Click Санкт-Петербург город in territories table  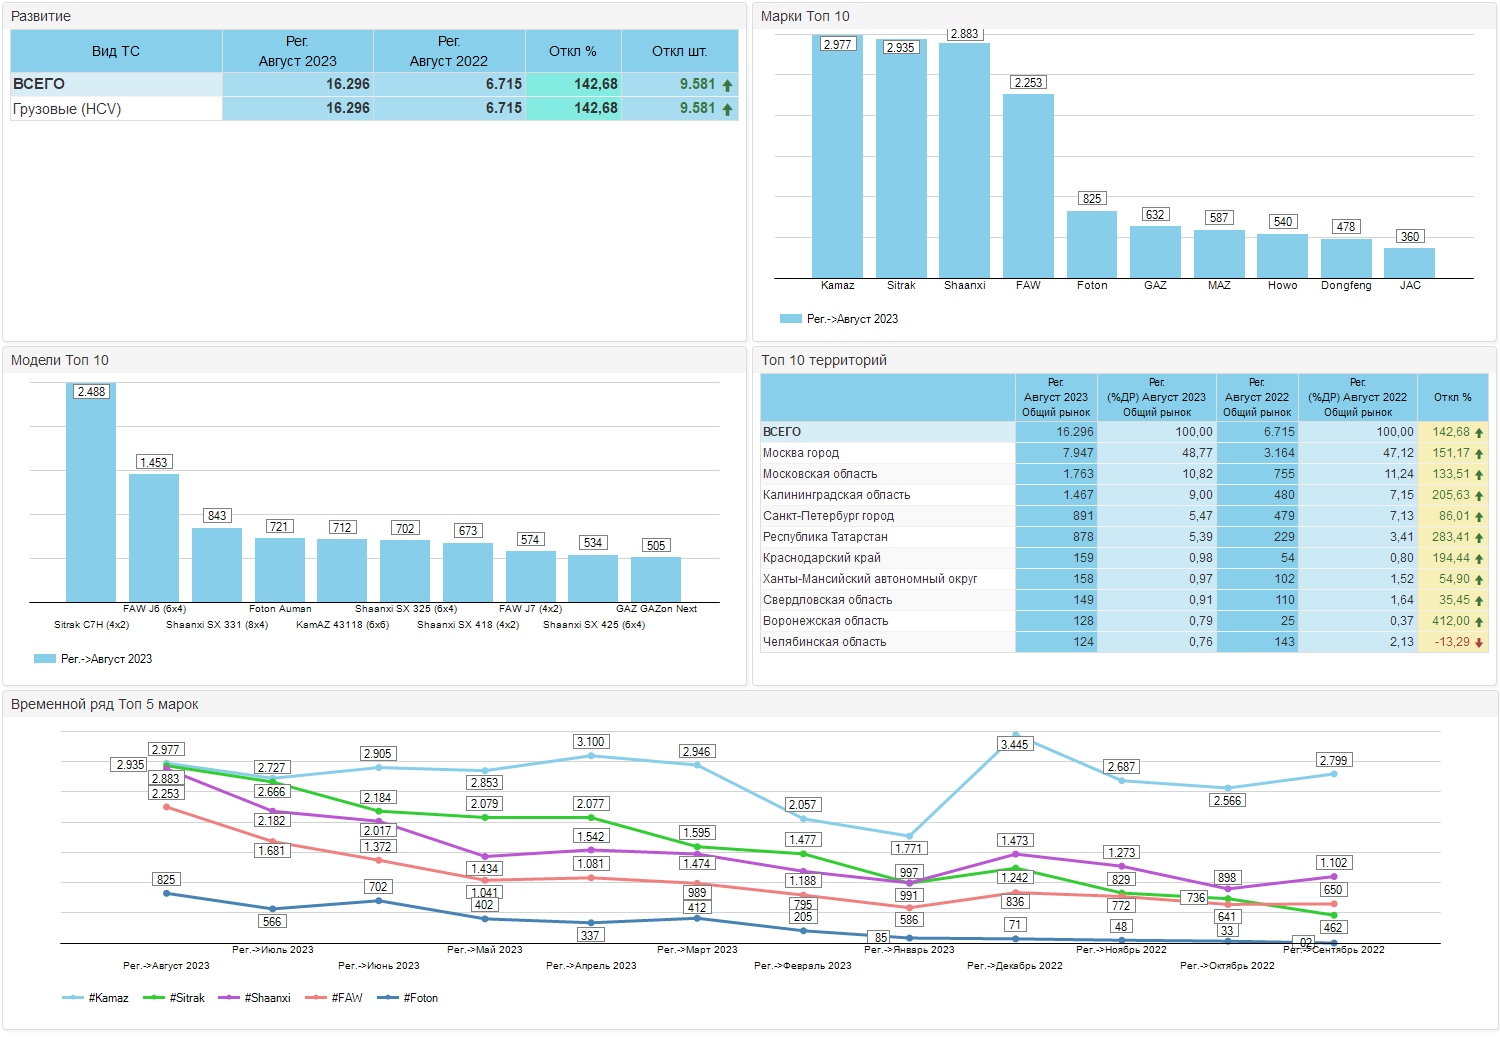coord(828,516)
